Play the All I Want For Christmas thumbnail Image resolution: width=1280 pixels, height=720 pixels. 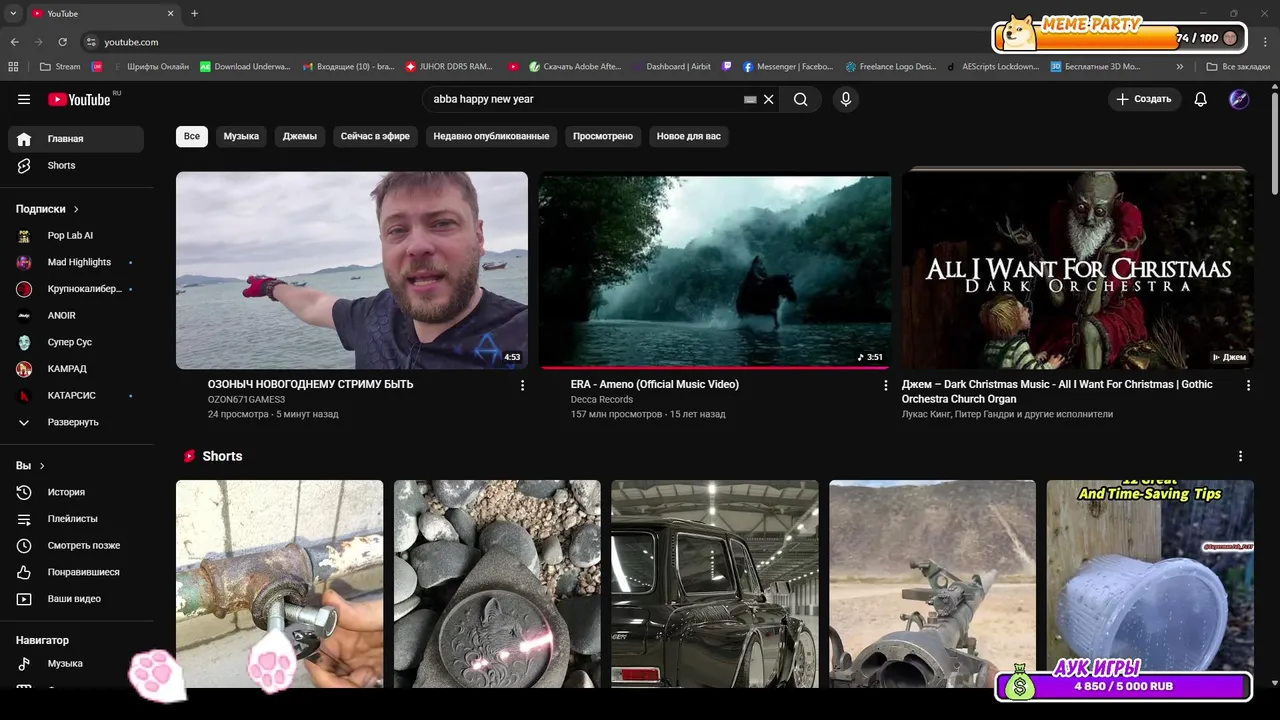click(1078, 270)
